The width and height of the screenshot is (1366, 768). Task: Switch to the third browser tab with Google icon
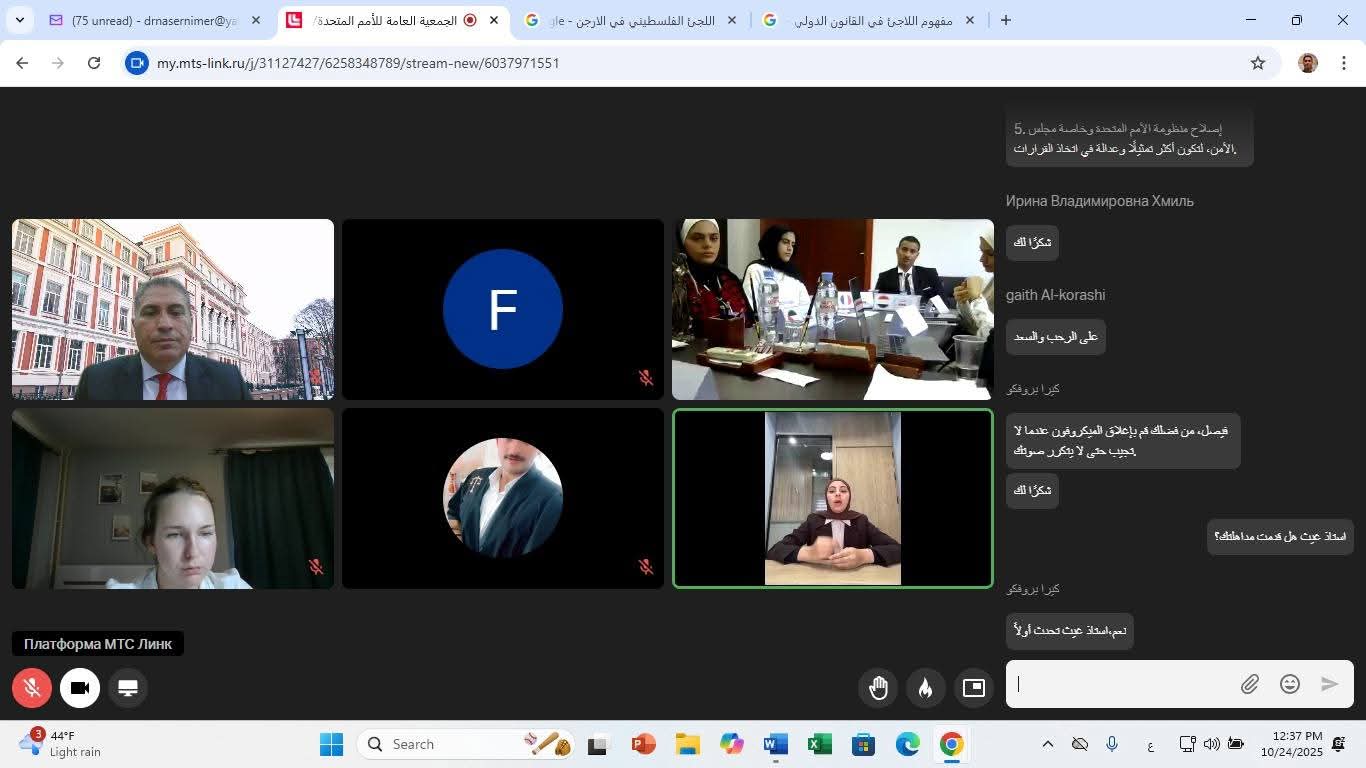tap(632, 20)
